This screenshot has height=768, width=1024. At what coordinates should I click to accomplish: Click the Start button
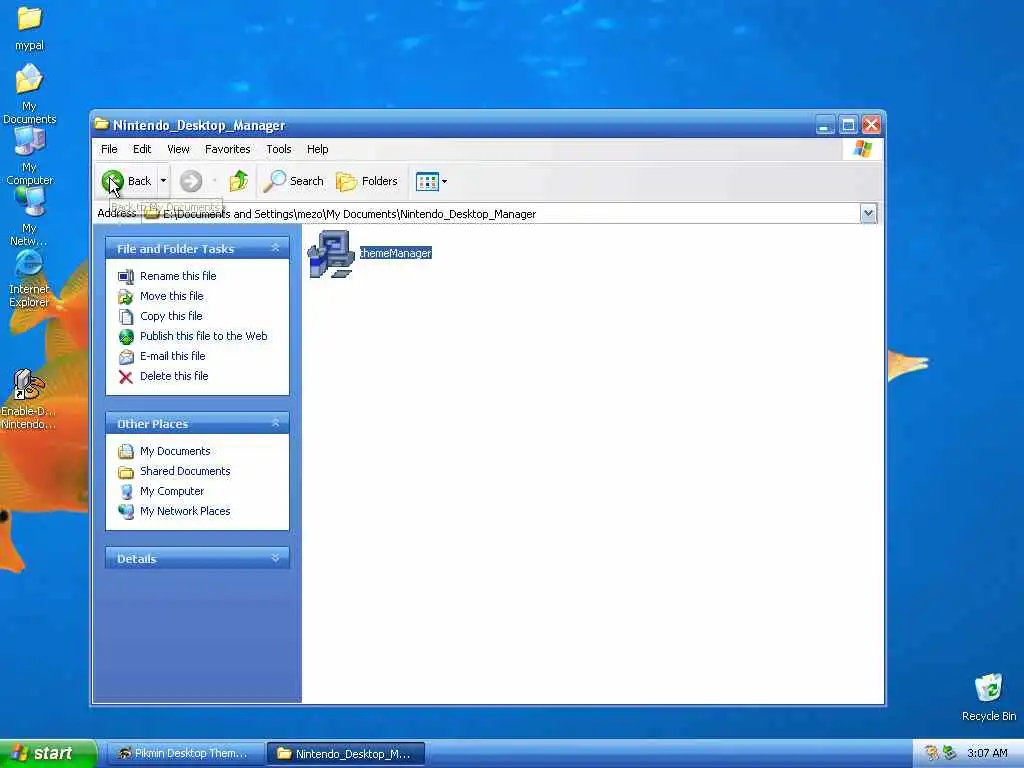[x=48, y=753]
